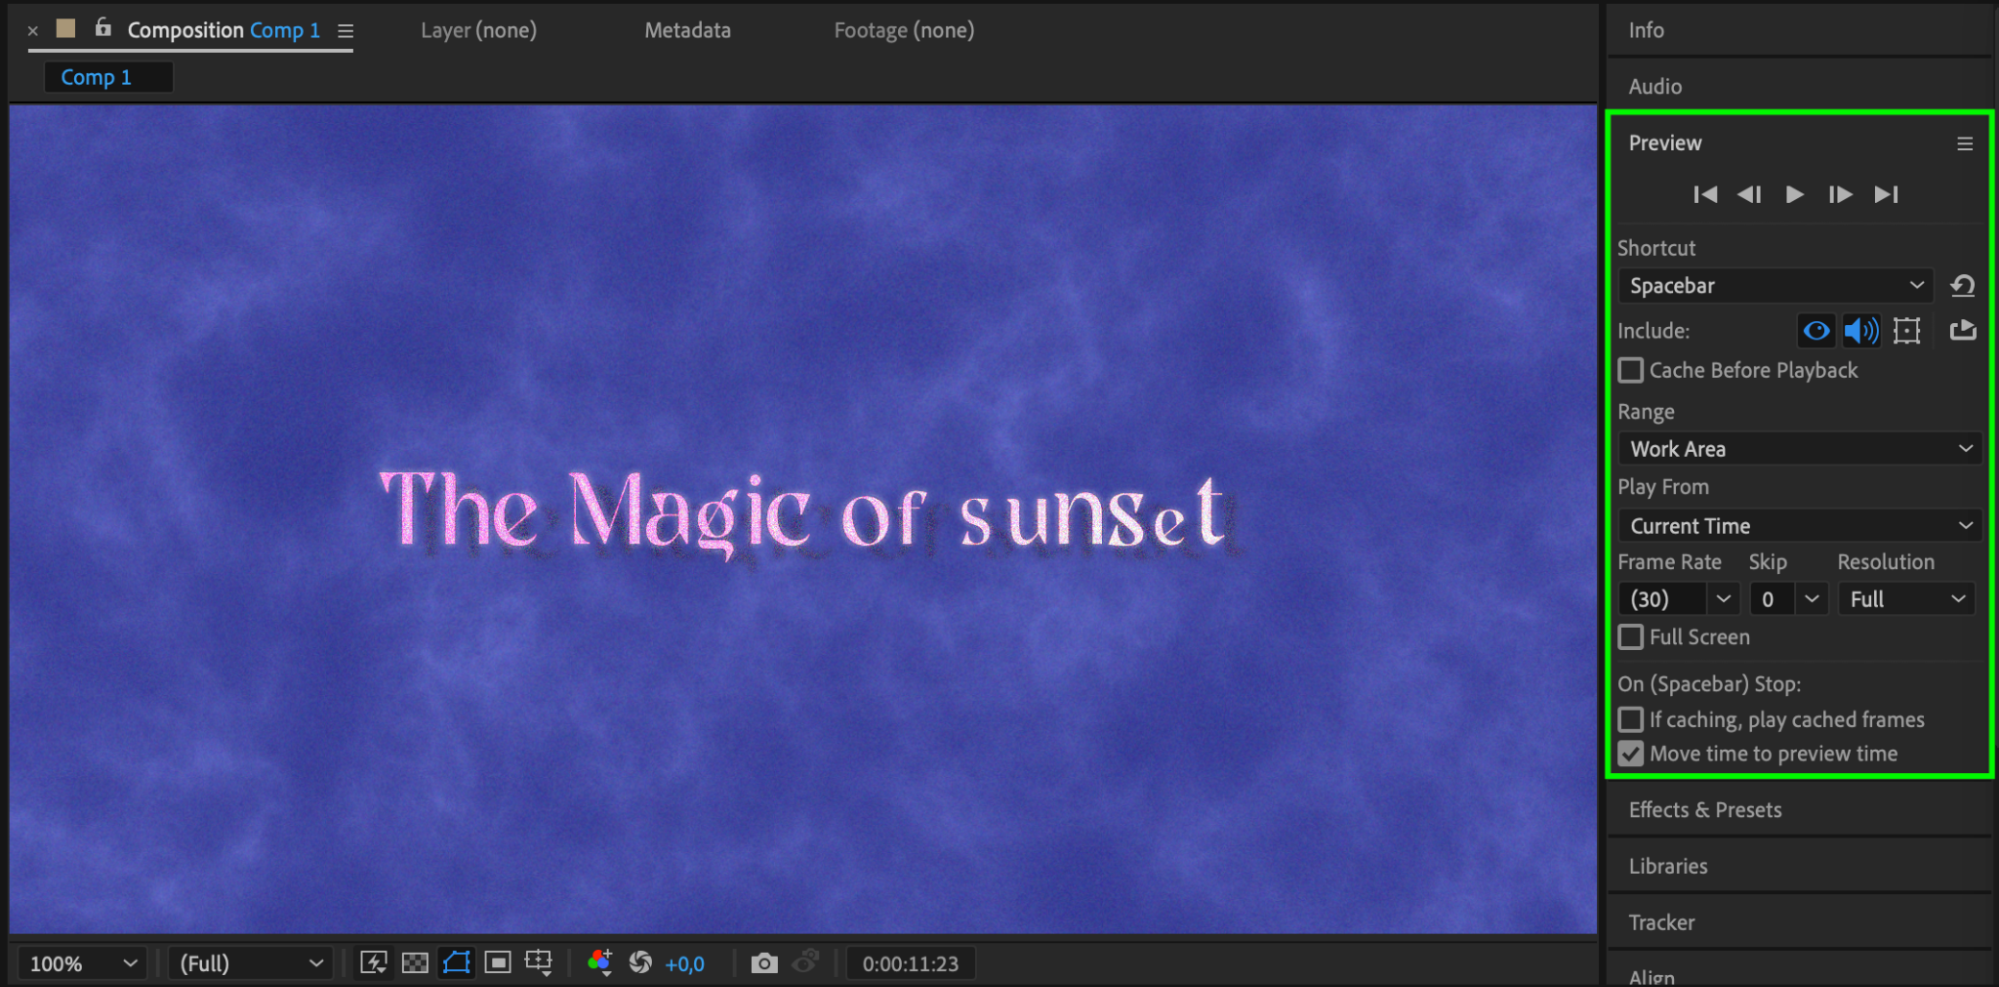Open the Skip frames dropdown
1999x987 pixels.
coord(1811,599)
